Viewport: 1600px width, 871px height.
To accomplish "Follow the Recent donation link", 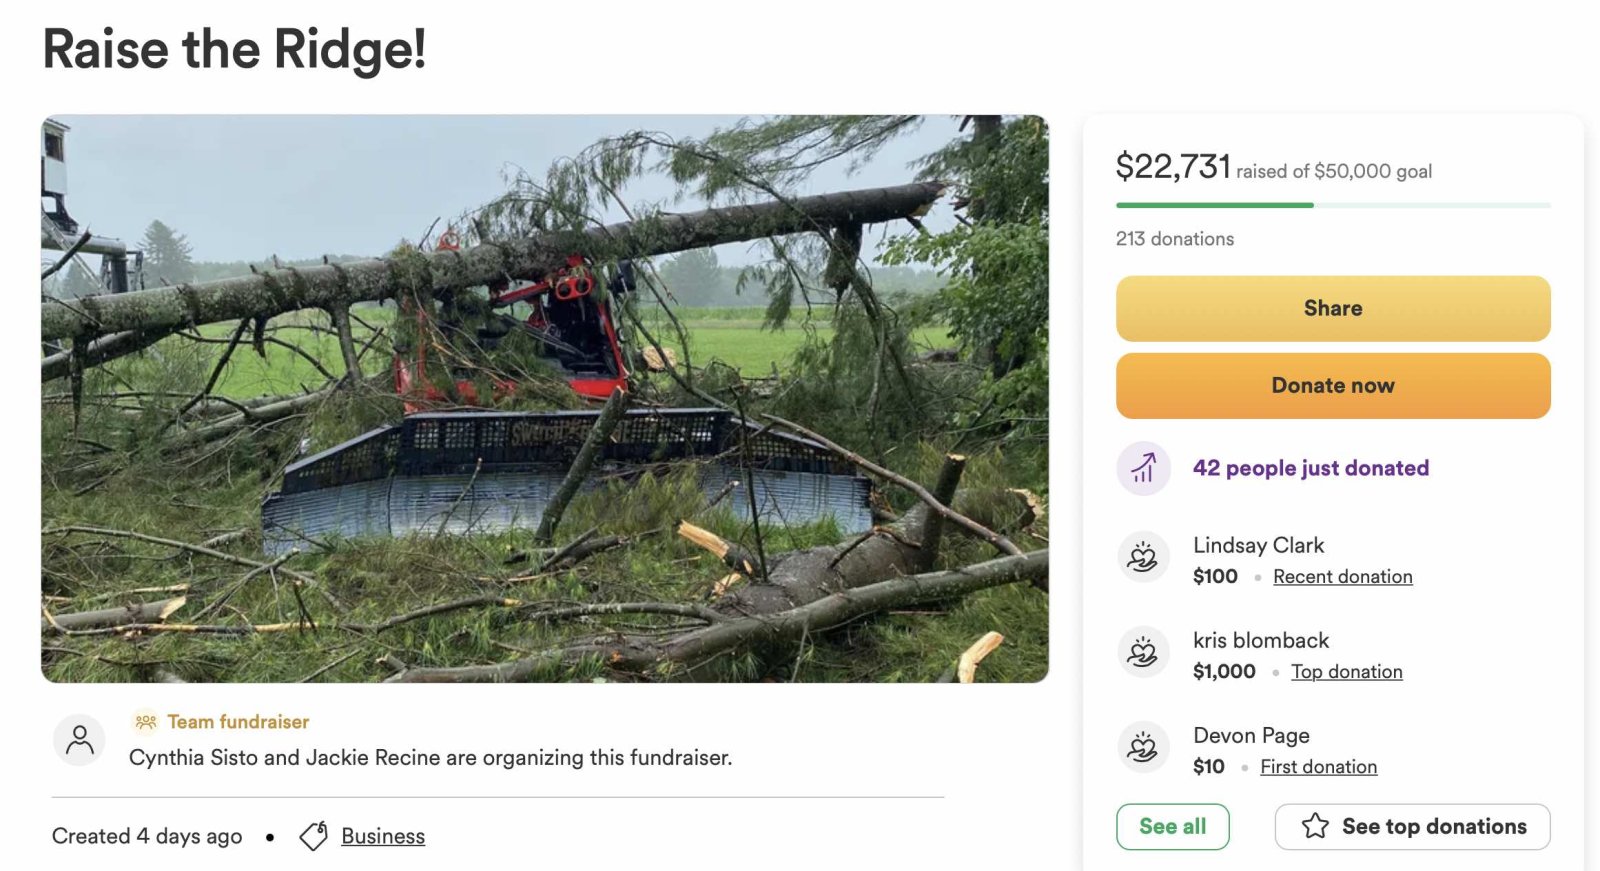I will tap(1342, 577).
